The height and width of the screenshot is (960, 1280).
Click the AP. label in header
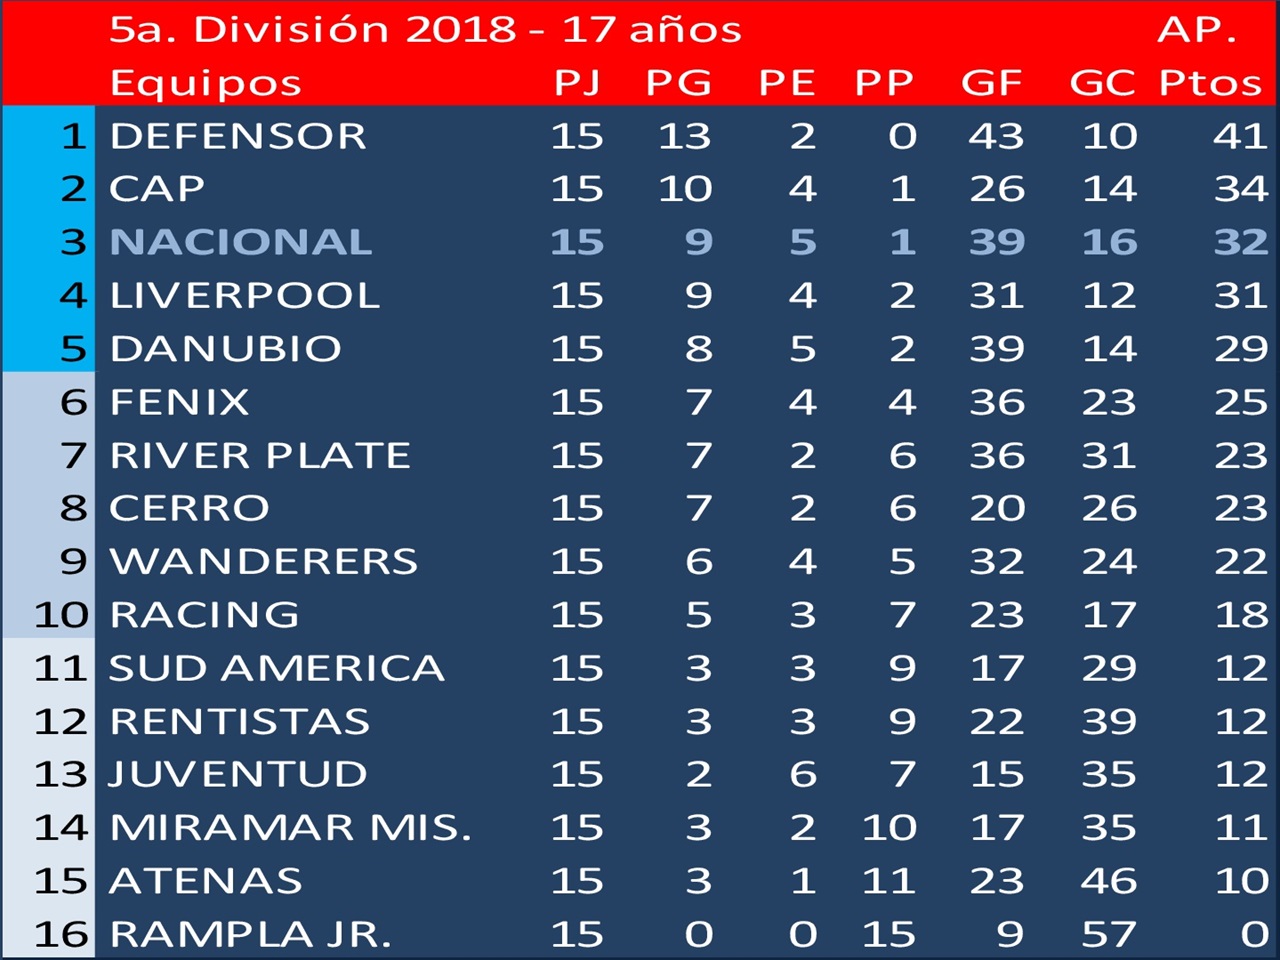(1197, 30)
